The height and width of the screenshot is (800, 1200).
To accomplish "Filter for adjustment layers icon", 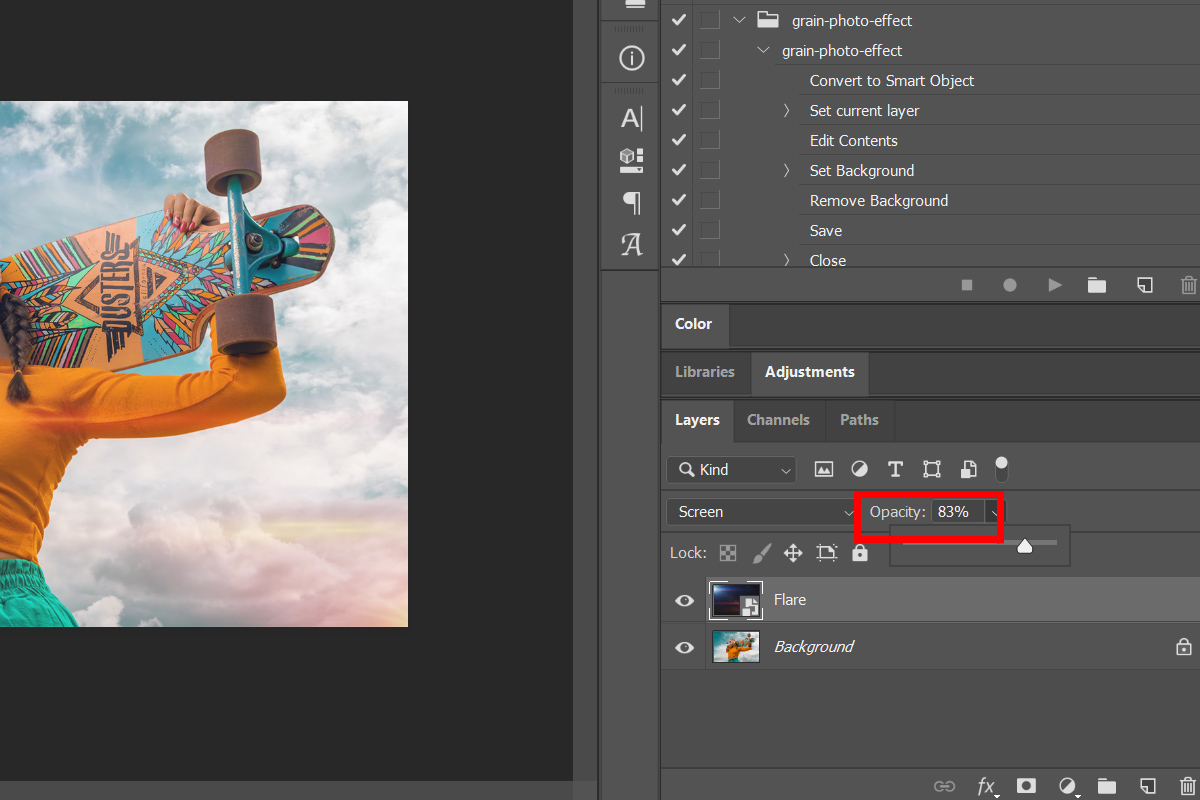I will coord(859,469).
